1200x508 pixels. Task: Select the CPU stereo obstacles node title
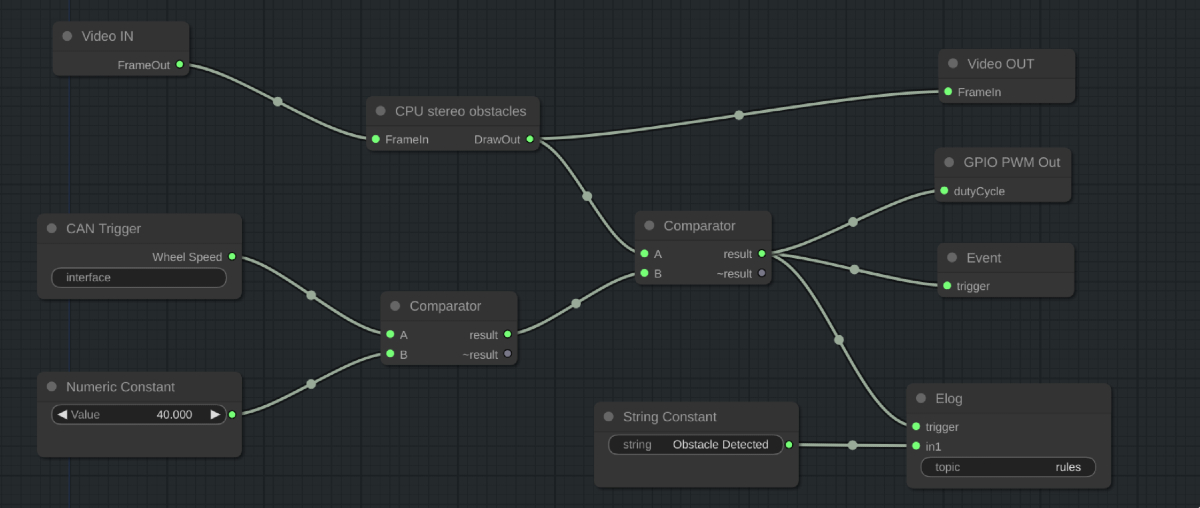click(x=460, y=111)
